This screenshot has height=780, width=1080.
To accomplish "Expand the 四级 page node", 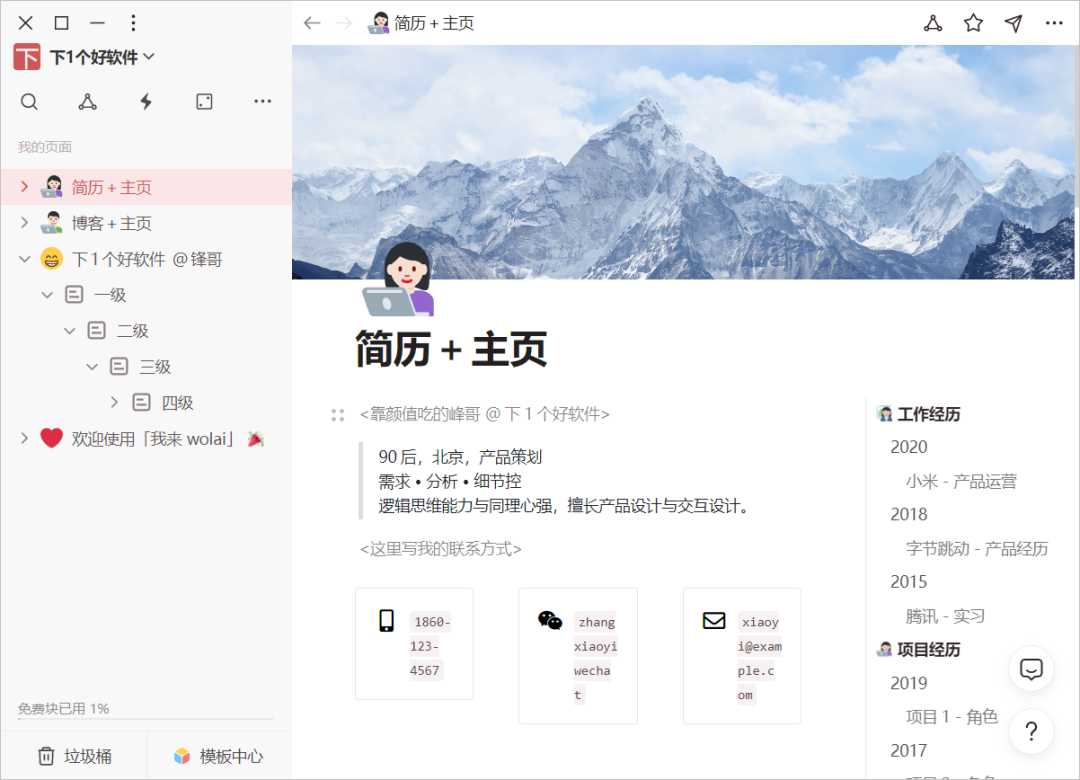I will 114,402.
